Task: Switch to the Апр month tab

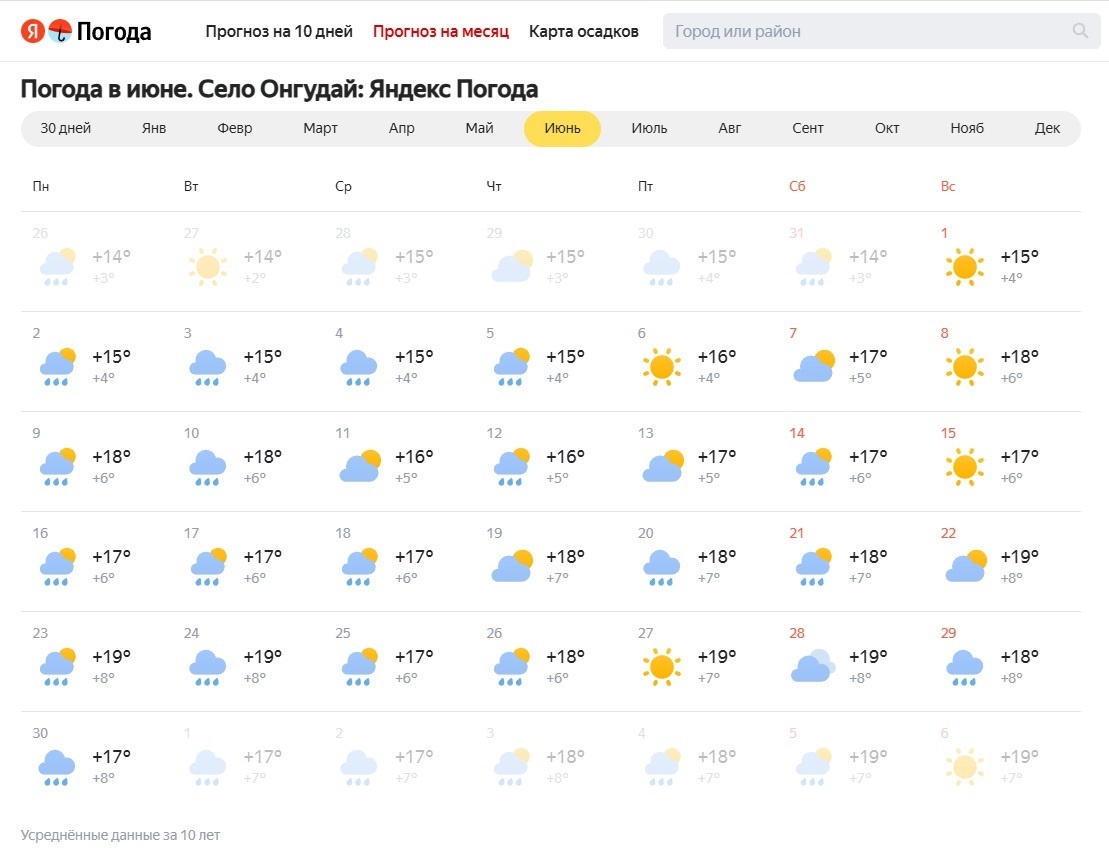Action: point(401,128)
